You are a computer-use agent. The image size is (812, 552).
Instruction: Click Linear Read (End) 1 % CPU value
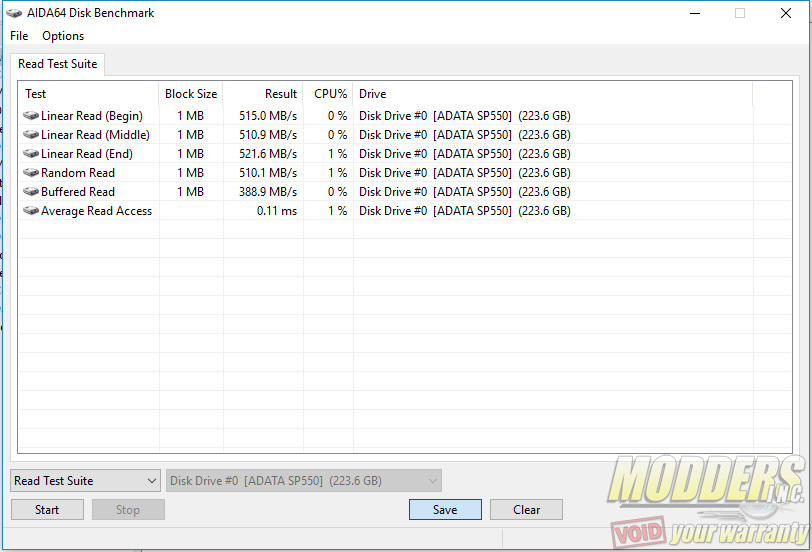(337, 154)
